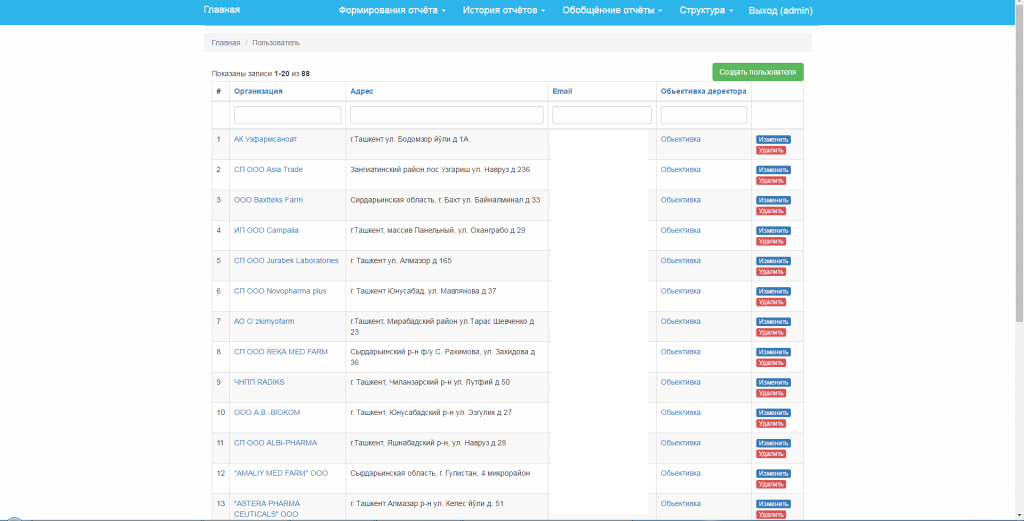
Task: Focus the Email filter input
Action: (602, 115)
